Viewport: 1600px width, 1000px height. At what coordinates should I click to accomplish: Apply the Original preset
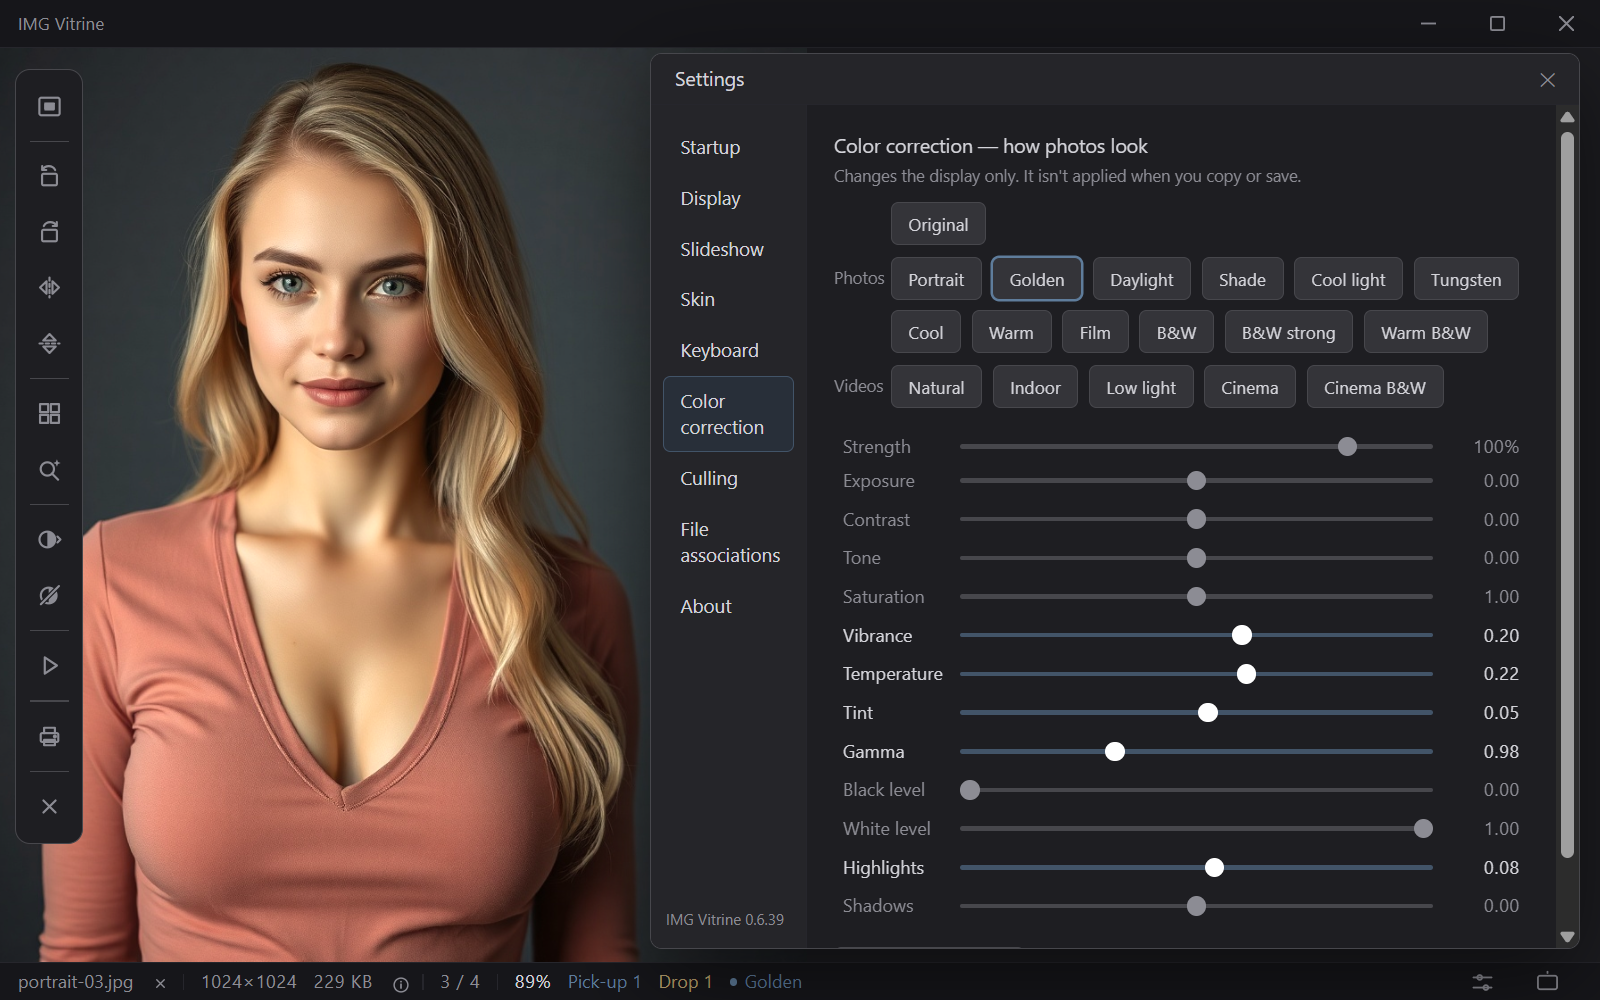click(938, 225)
